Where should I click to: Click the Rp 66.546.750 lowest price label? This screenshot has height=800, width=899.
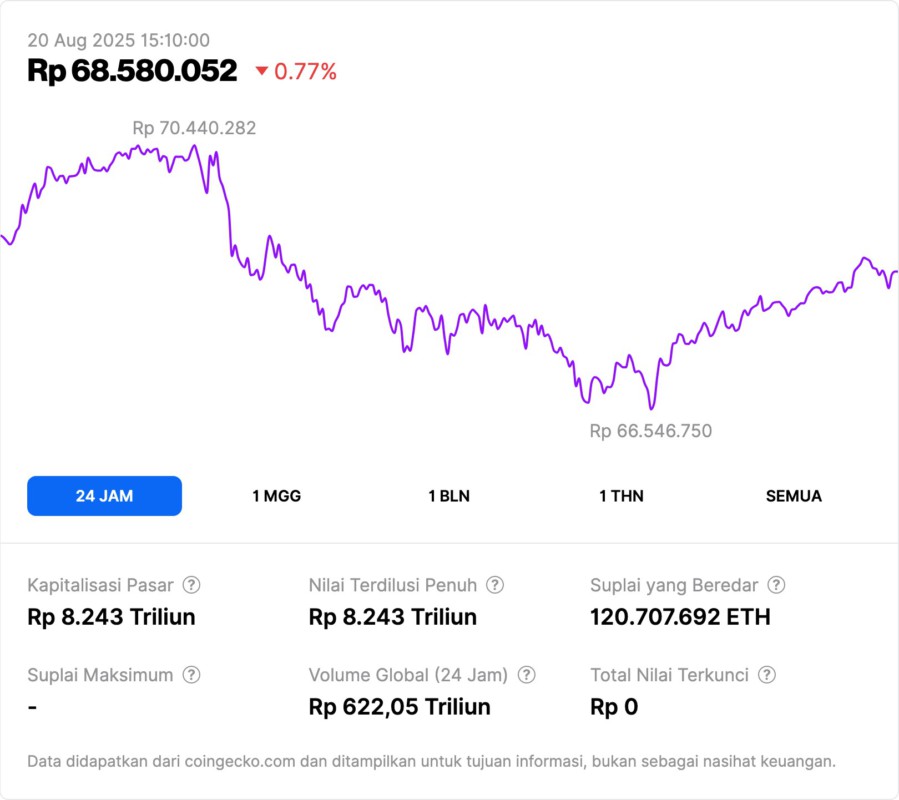tap(651, 431)
